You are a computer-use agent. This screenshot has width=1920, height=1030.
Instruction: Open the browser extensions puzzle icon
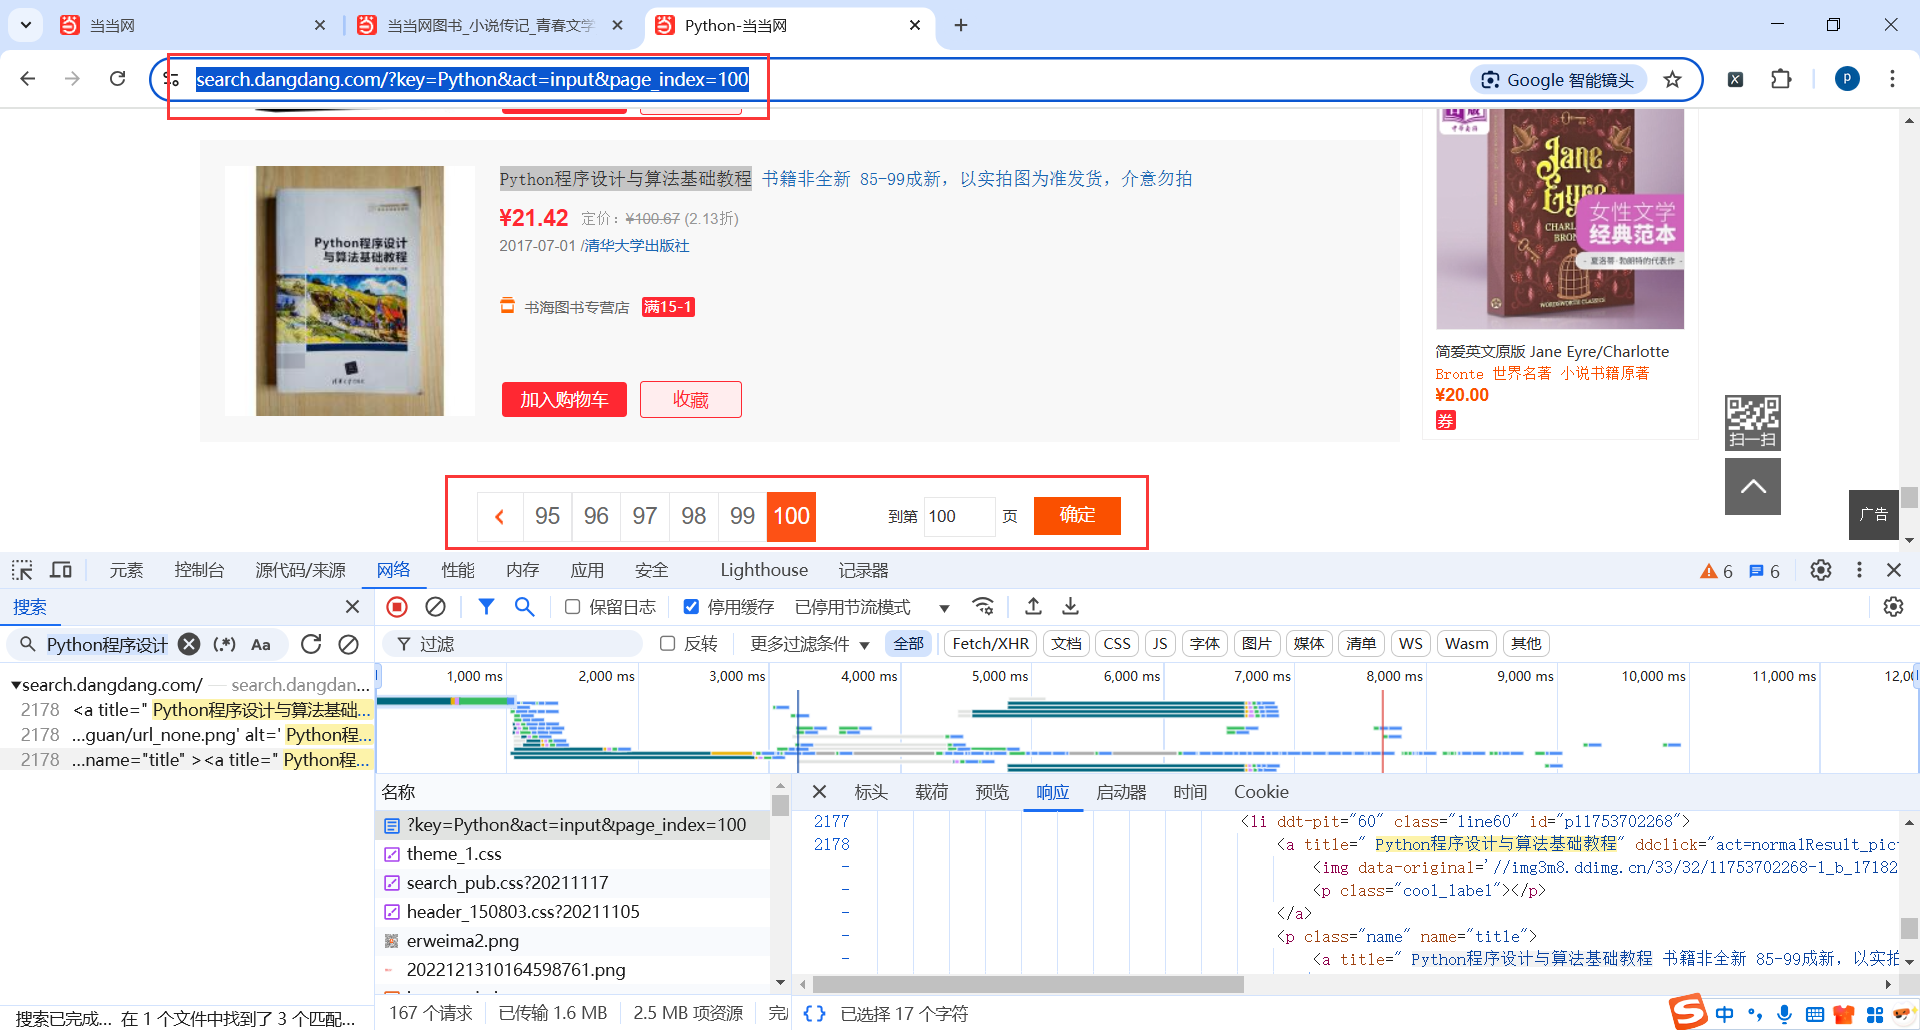coord(1781,79)
